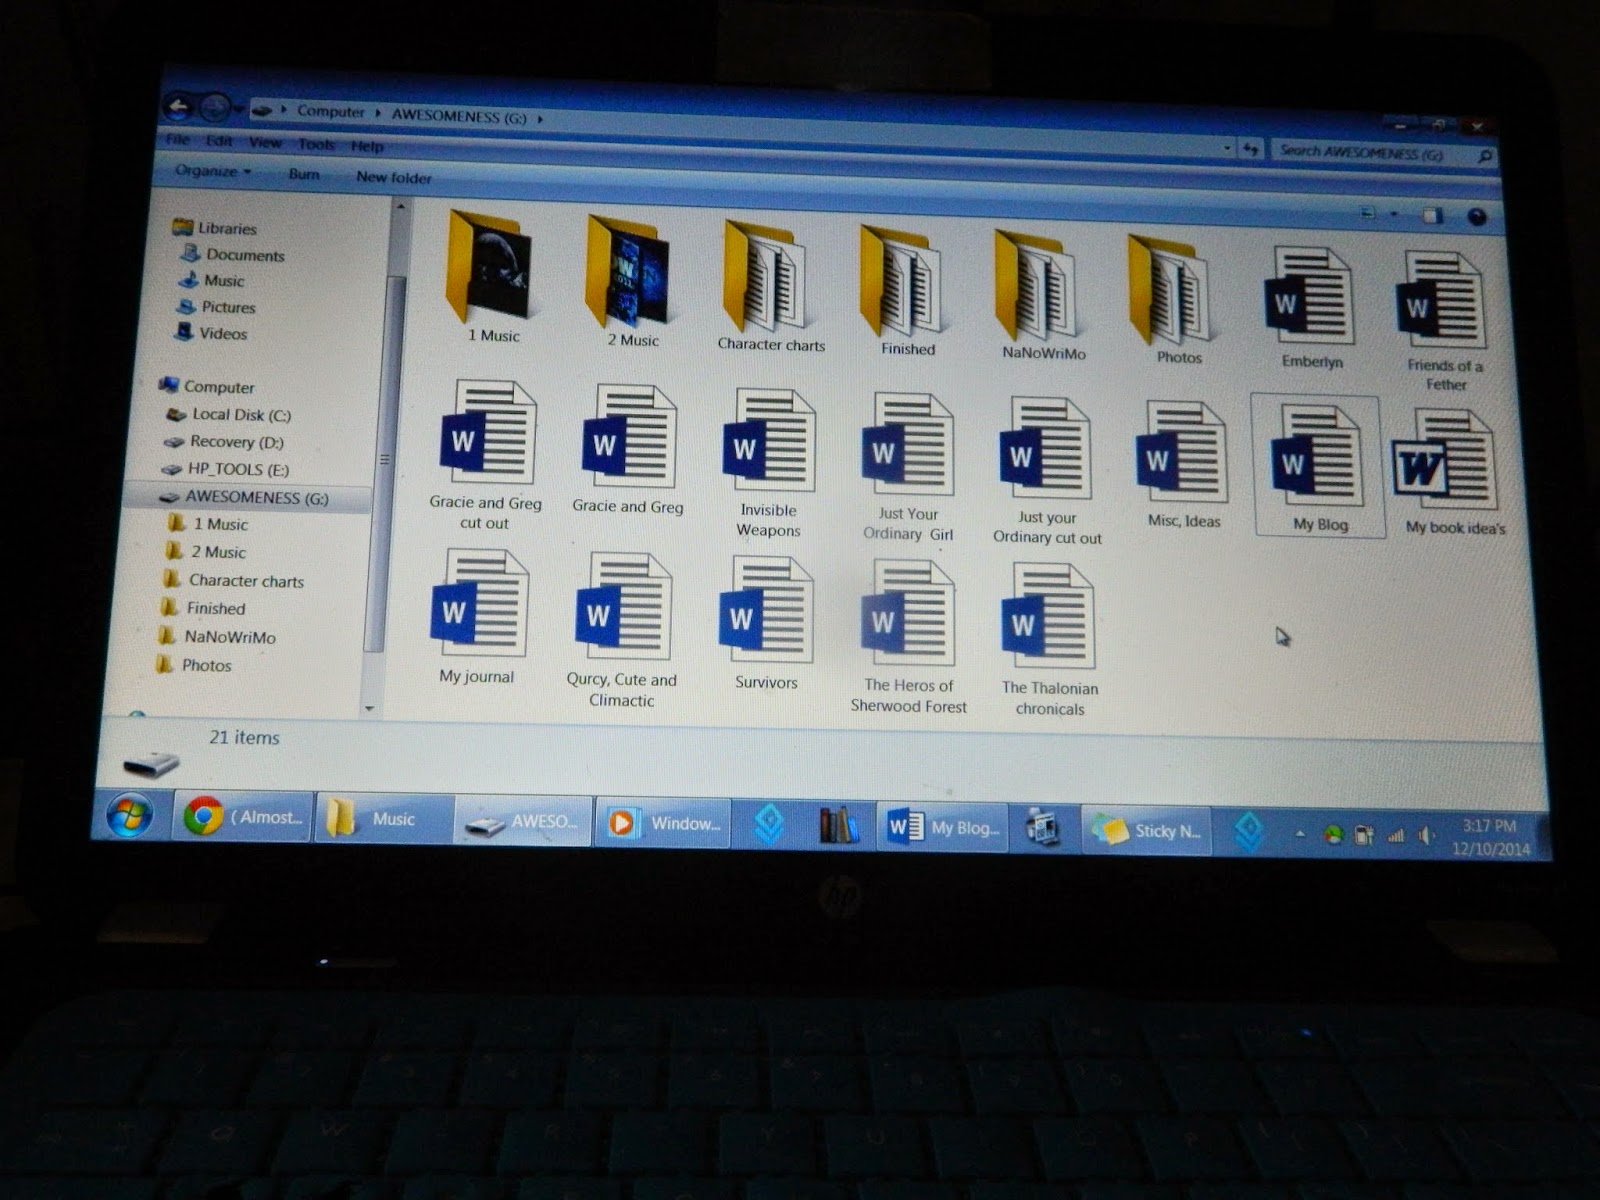
Task: Switch to My Blog Word taskbar button
Action: coord(943,827)
